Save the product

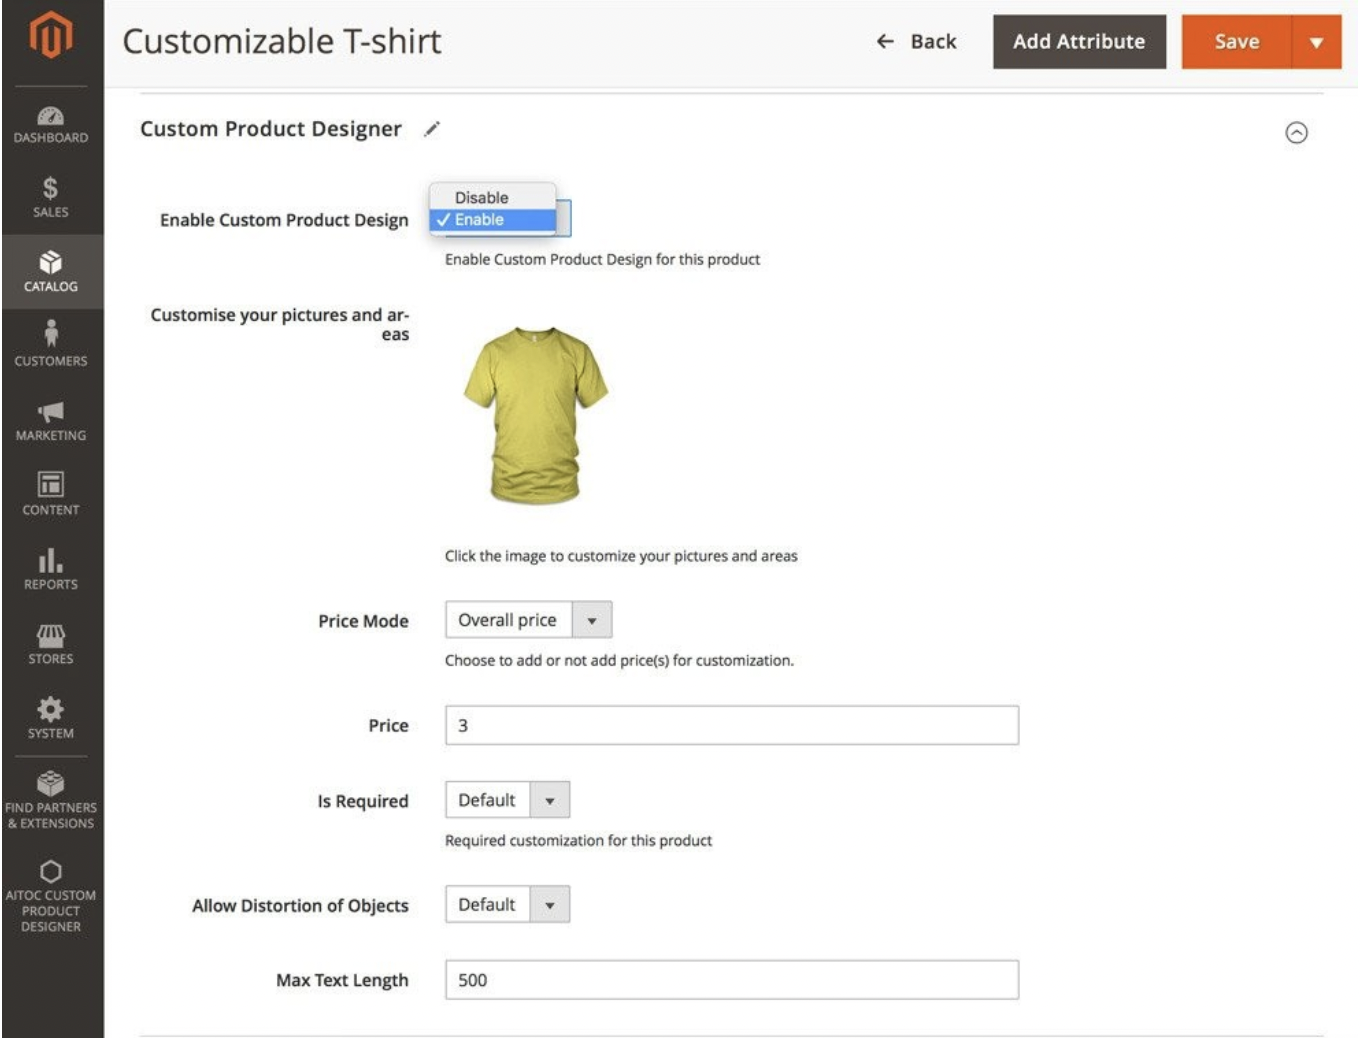[1236, 41]
